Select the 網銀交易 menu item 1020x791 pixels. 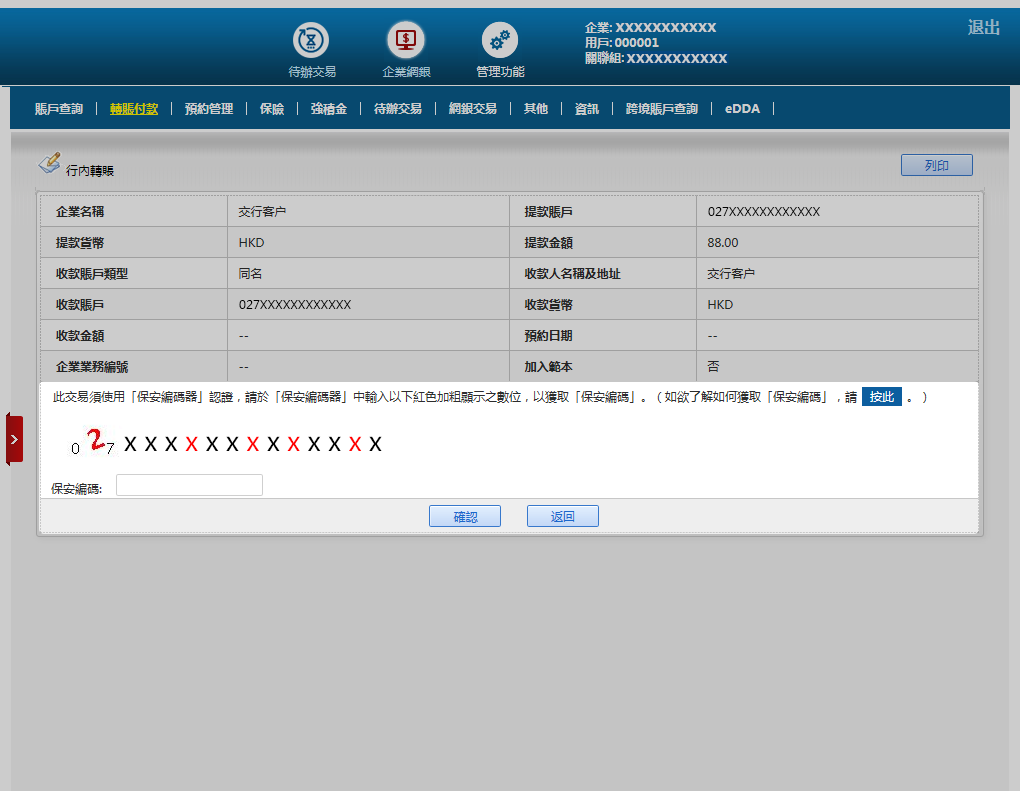coord(473,109)
